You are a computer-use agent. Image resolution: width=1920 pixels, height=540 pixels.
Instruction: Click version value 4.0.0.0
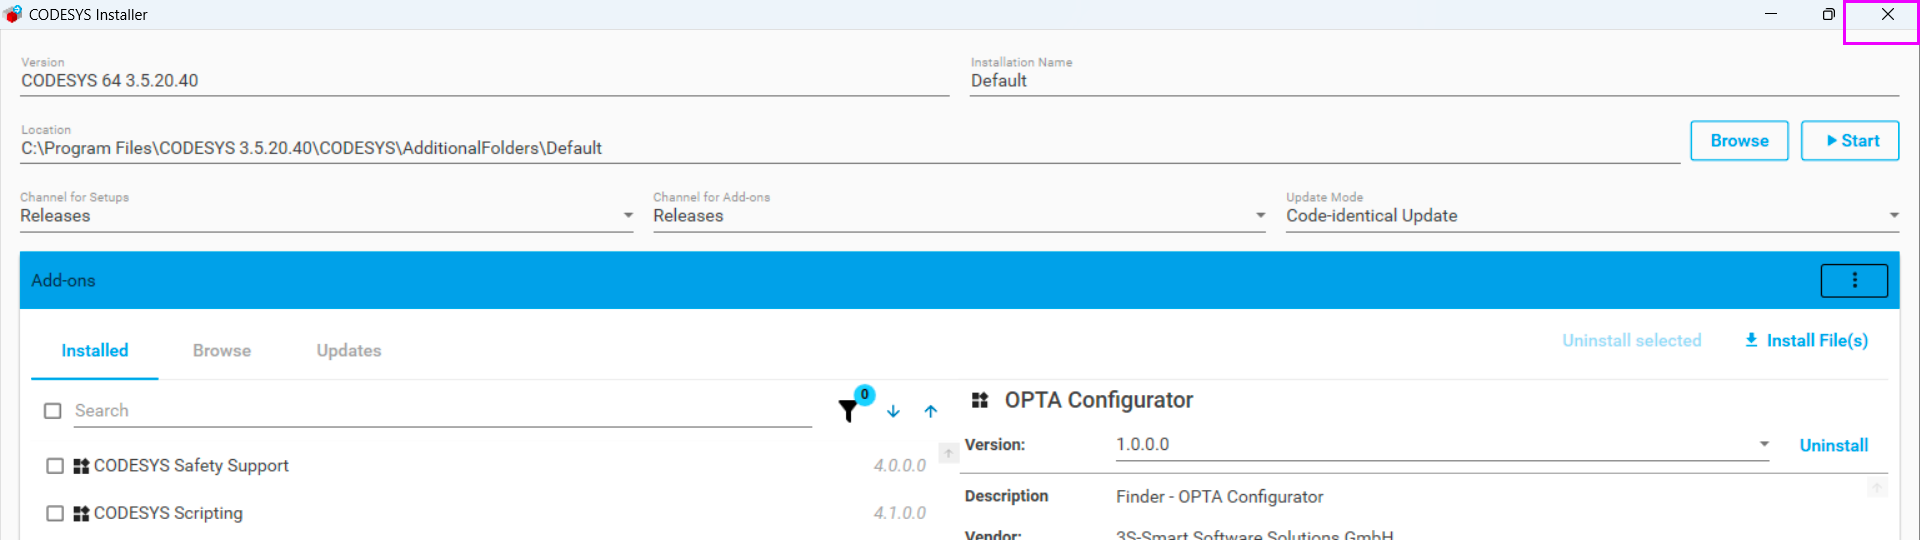tap(900, 466)
